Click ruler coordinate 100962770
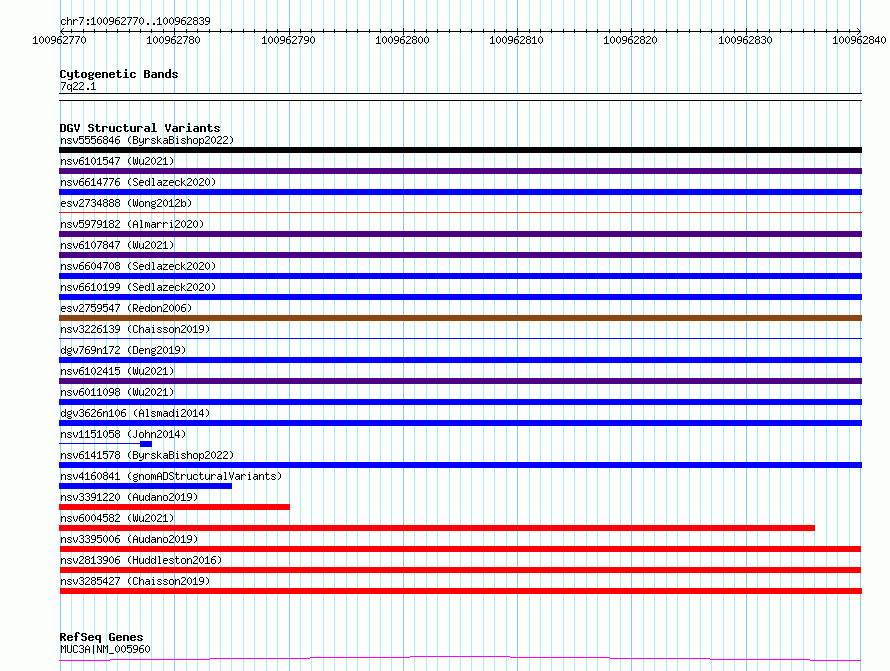This screenshot has height=671, width=890. pos(60,40)
